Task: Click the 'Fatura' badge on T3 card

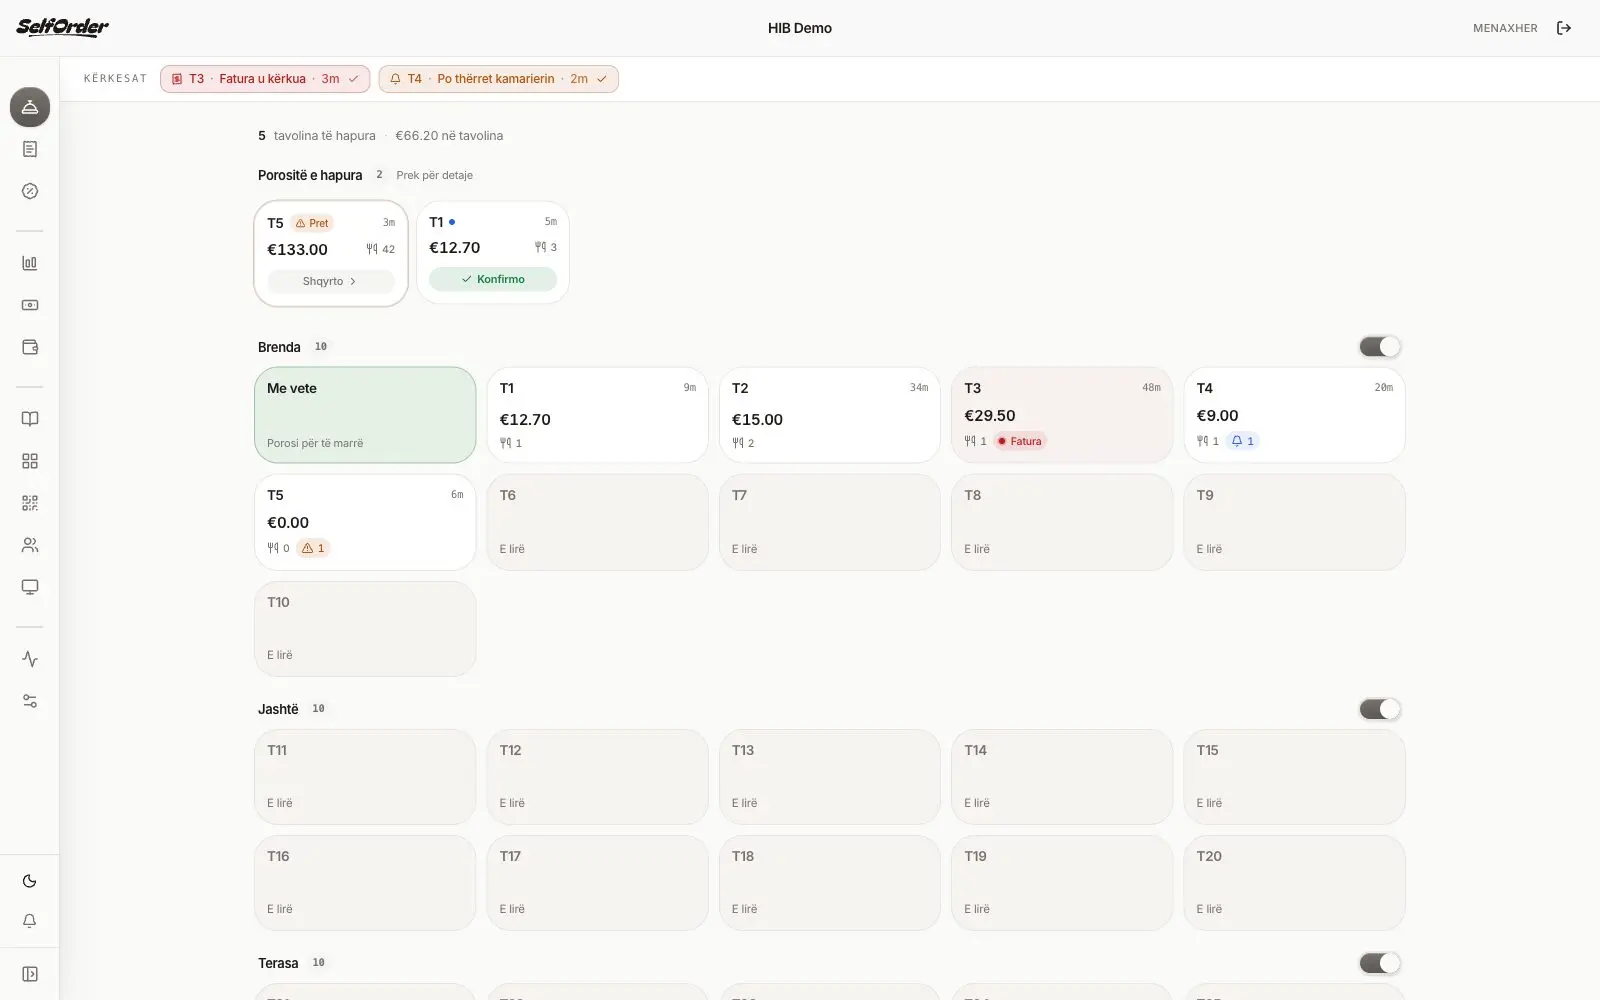Action: (x=1020, y=441)
